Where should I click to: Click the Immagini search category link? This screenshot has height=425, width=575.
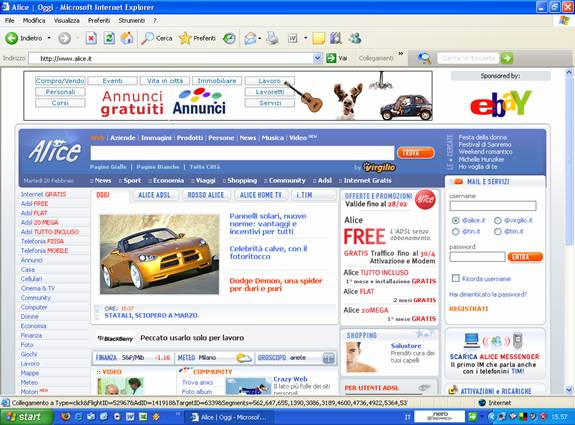(x=156, y=138)
